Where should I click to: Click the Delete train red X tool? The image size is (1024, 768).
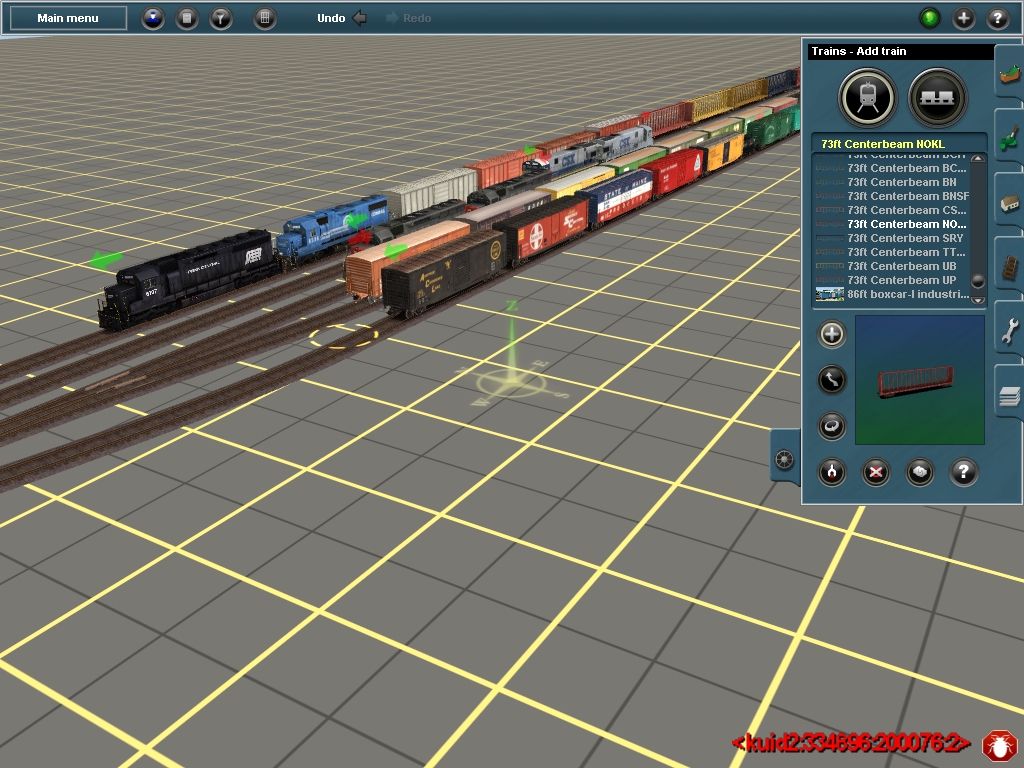(876, 472)
